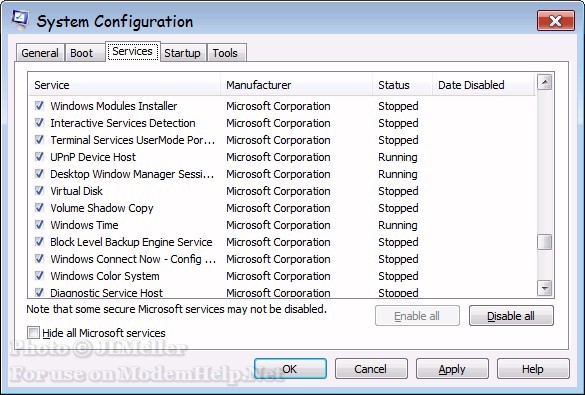Sort by the Status column header

click(402, 85)
